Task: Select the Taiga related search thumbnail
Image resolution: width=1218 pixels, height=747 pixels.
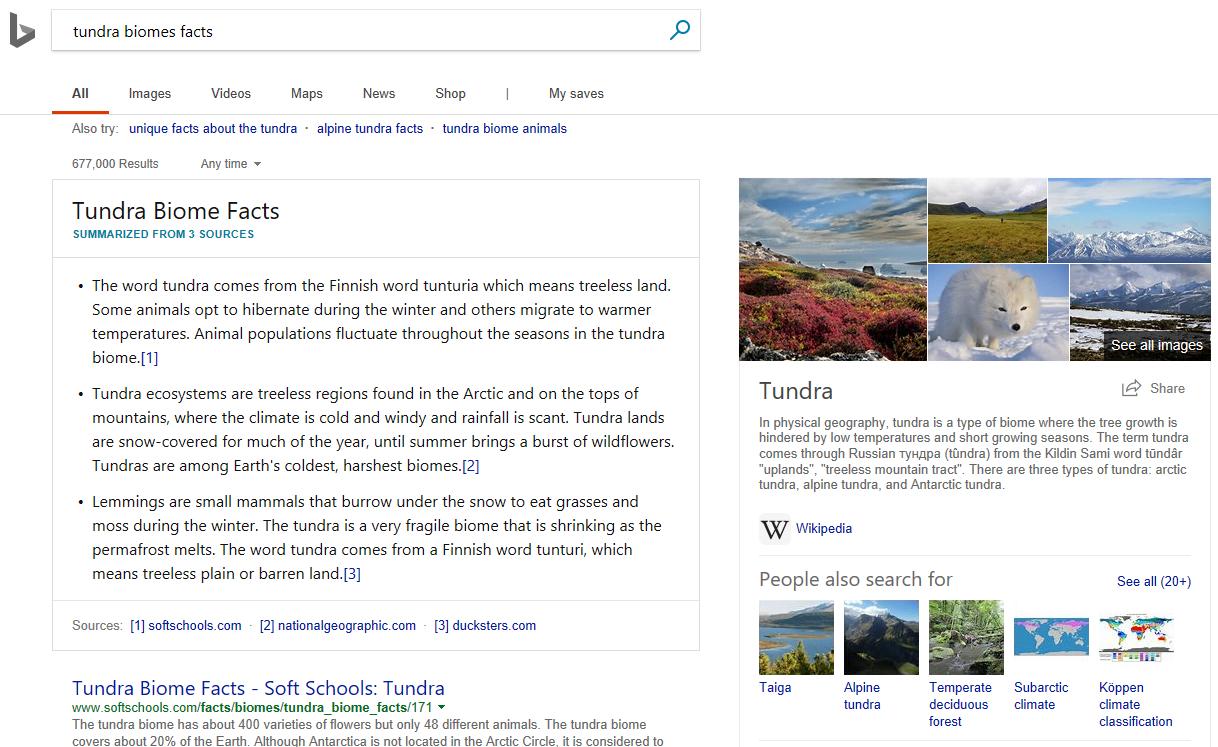Action: coord(796,637)
